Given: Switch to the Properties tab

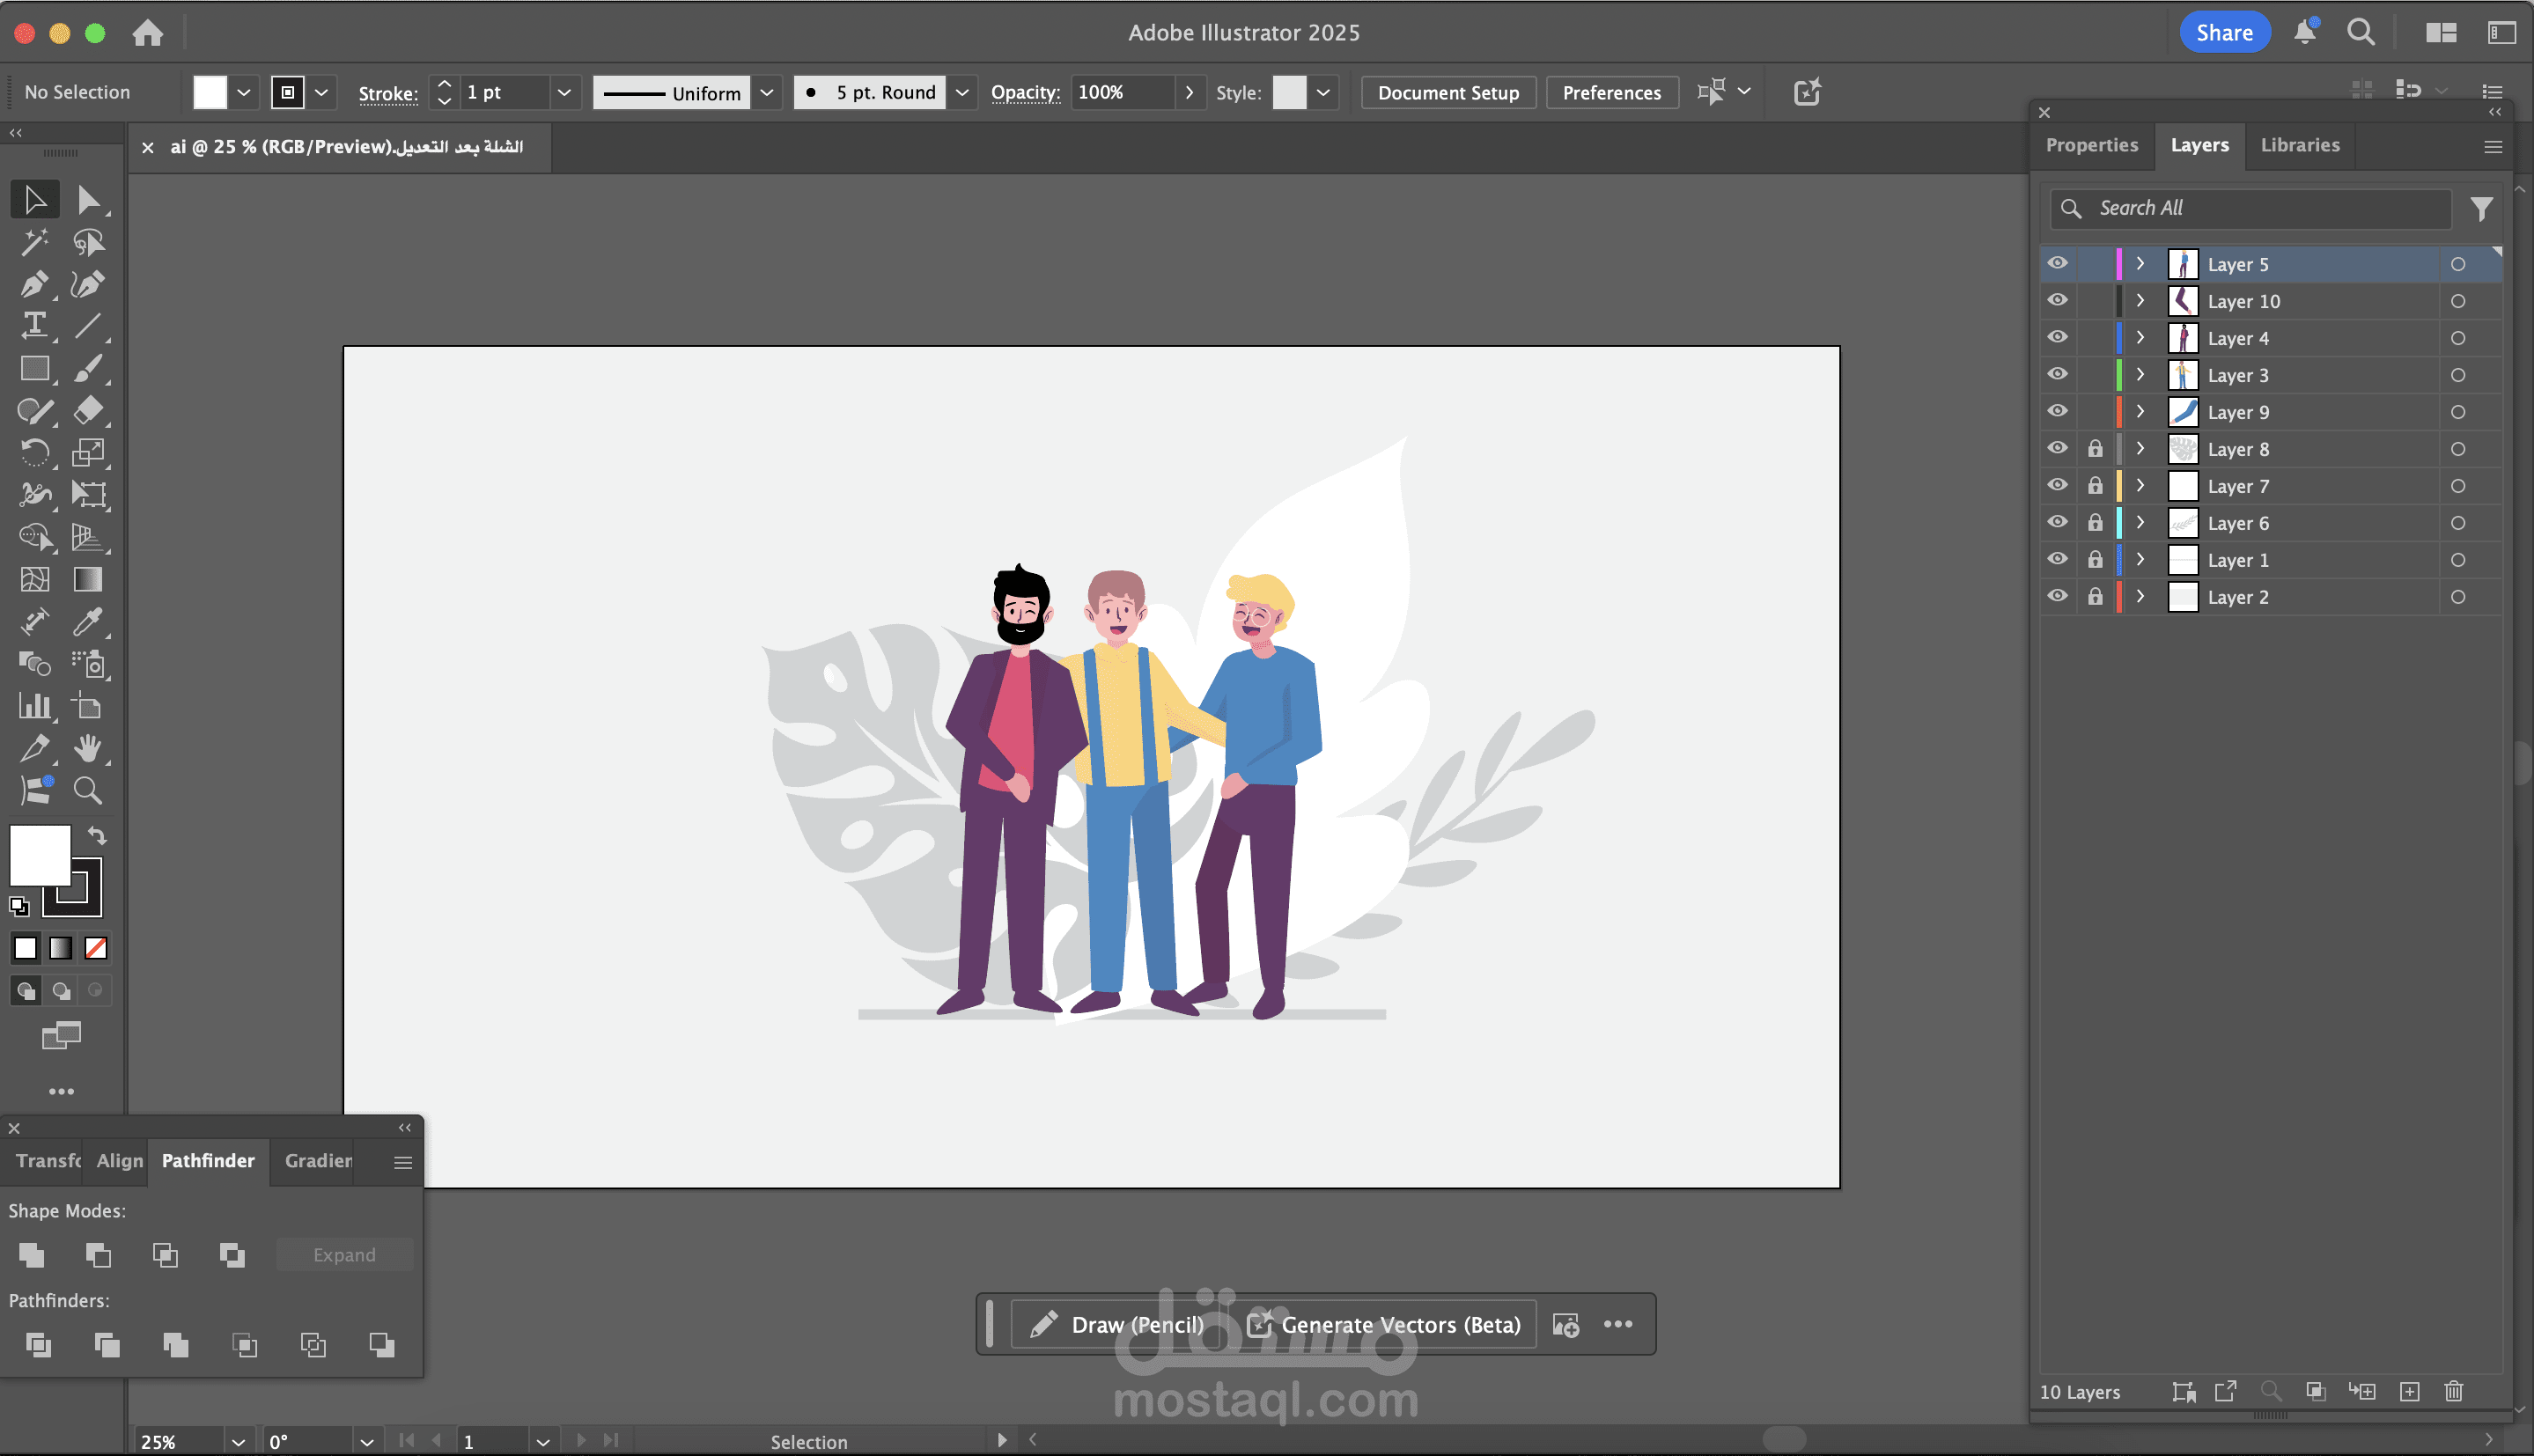Looking at the screenshot, I should point(2091,145).
